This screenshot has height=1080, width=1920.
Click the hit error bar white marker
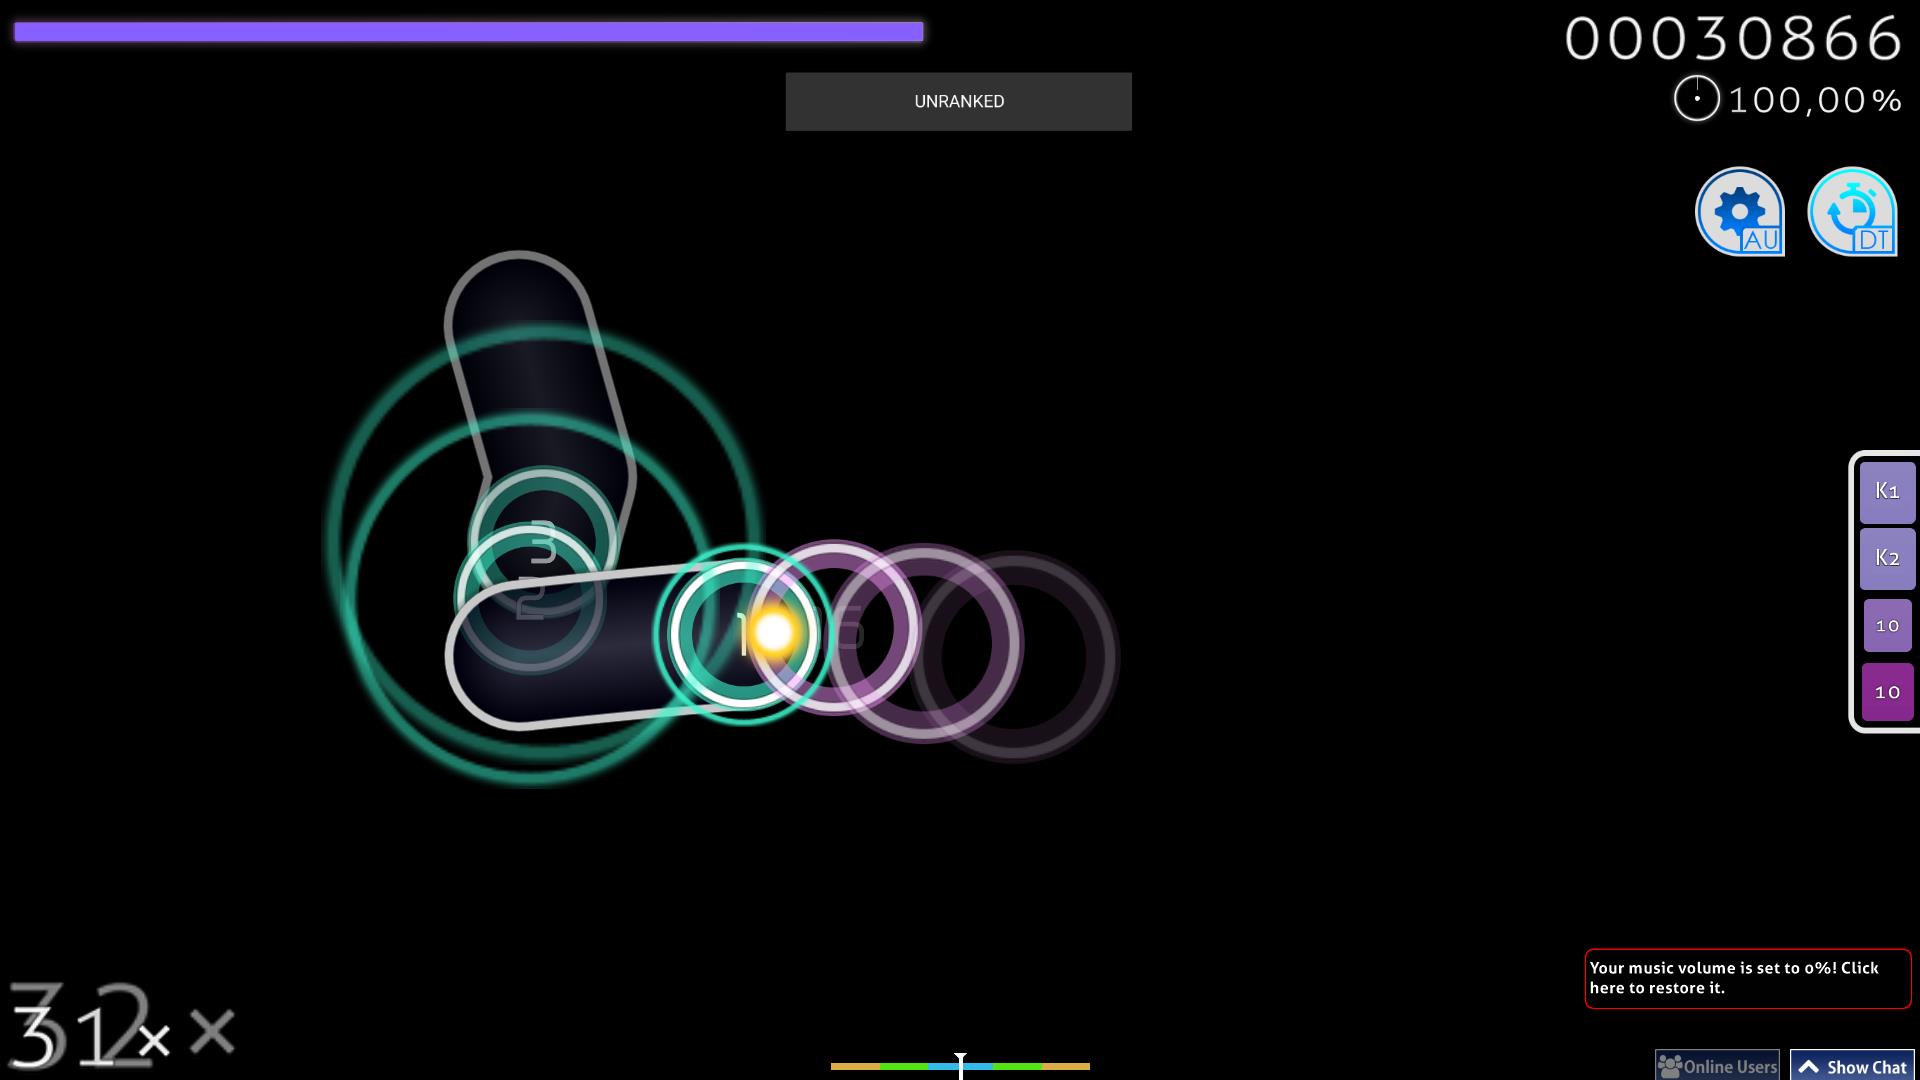point(960,1065)
